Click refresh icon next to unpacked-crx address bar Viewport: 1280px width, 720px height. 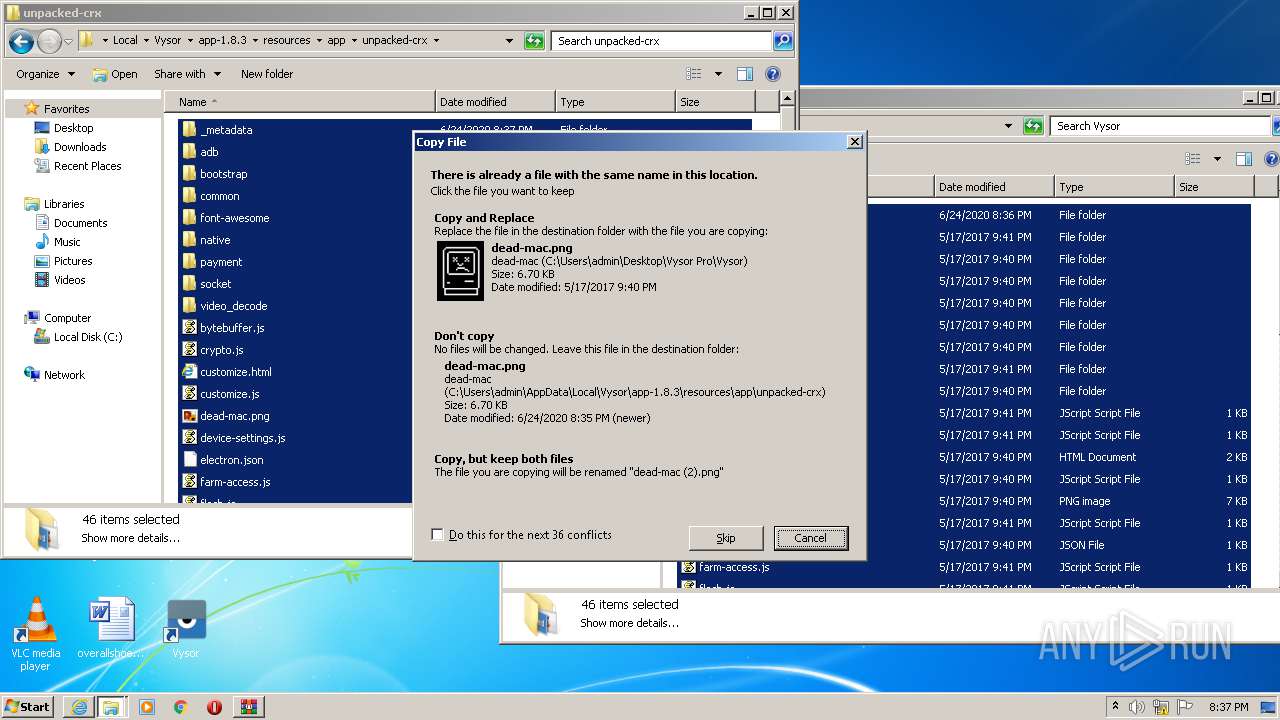[534, 41]
